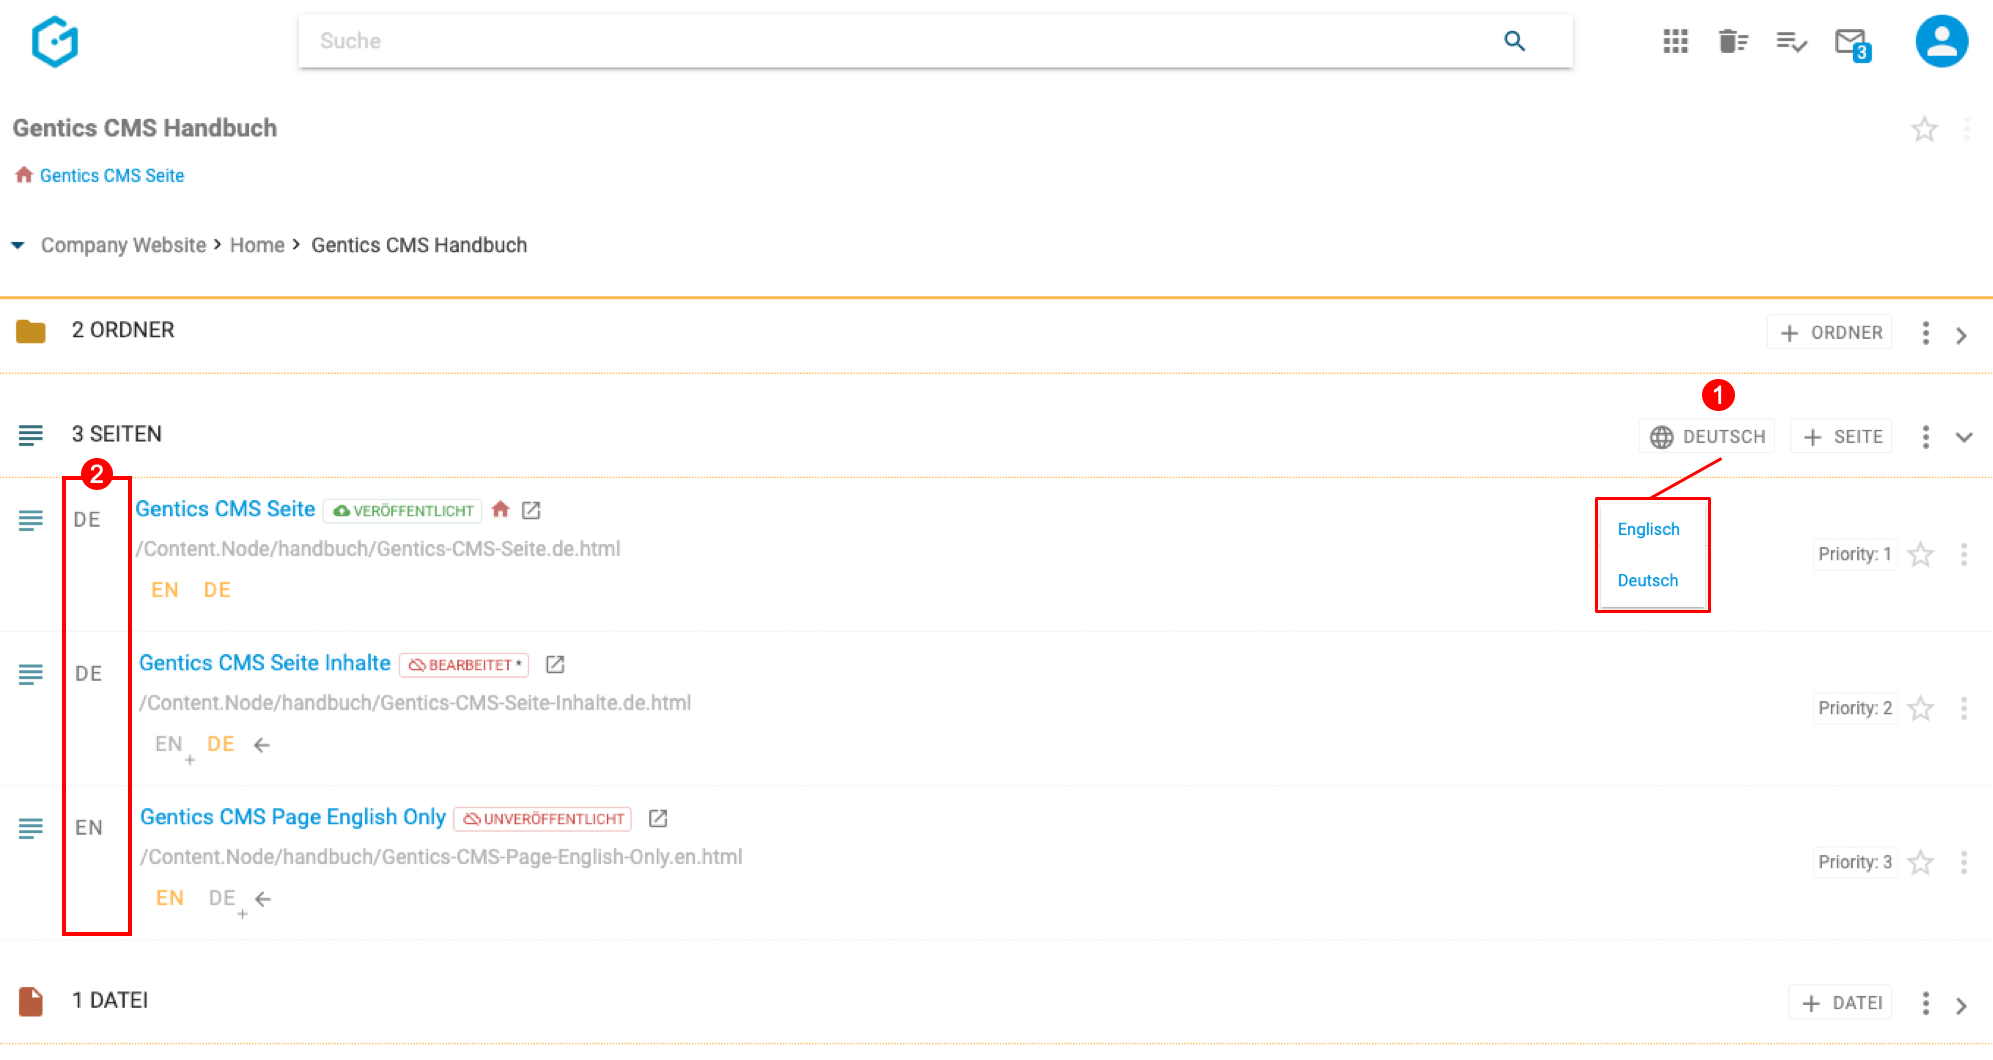This screenshot has height=1060, width=1993.
Task: Click the 2 ORDNER section header
Action: tap(123, 330)
